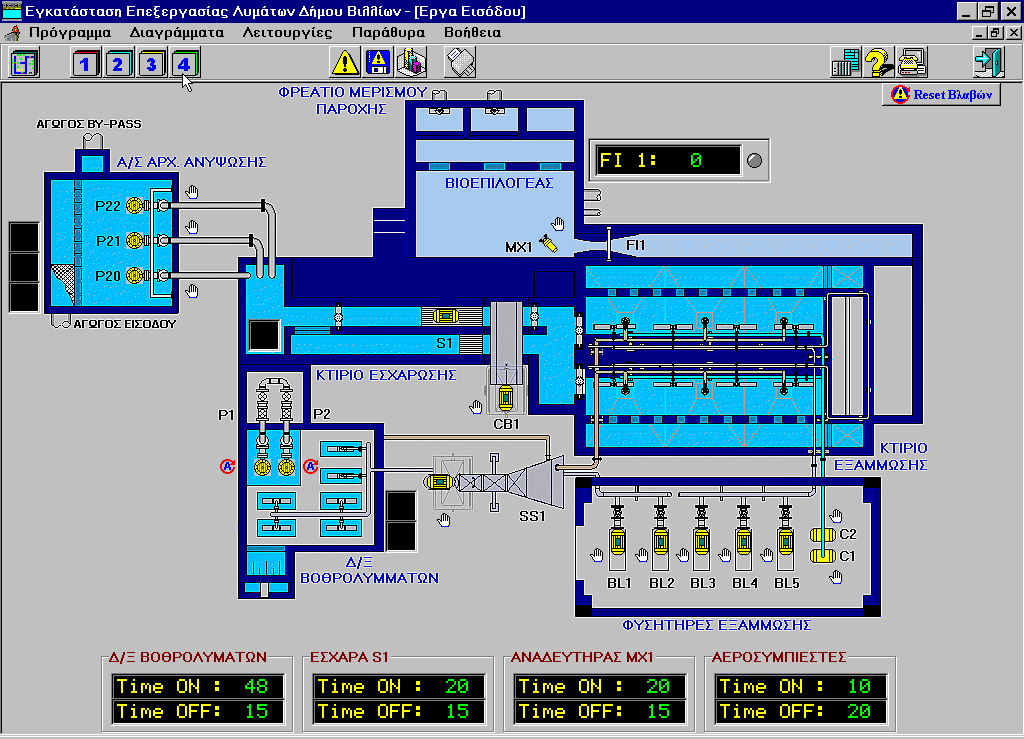Open the Λειτουργίες menu
The image size is (1024, 739).
point(287,32)
